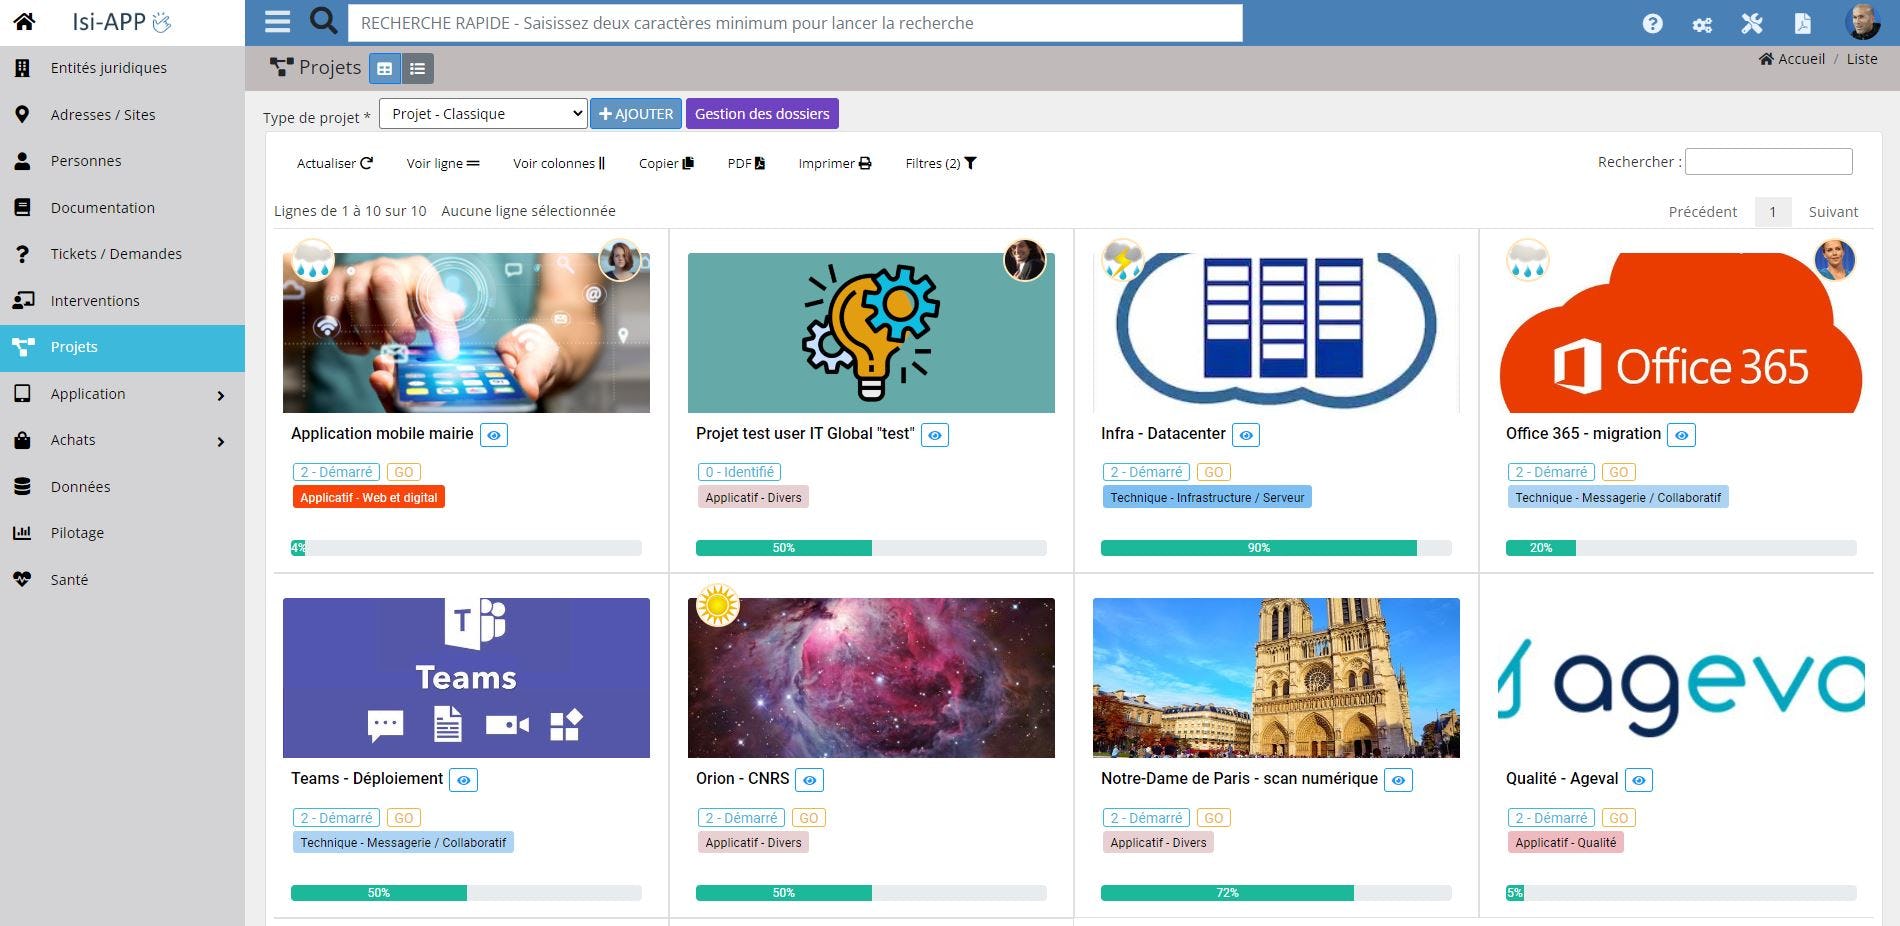This screenshot has height=926, width=1900.
Task: Click the help question mark icon
Action: click(x=1651, y=22)
